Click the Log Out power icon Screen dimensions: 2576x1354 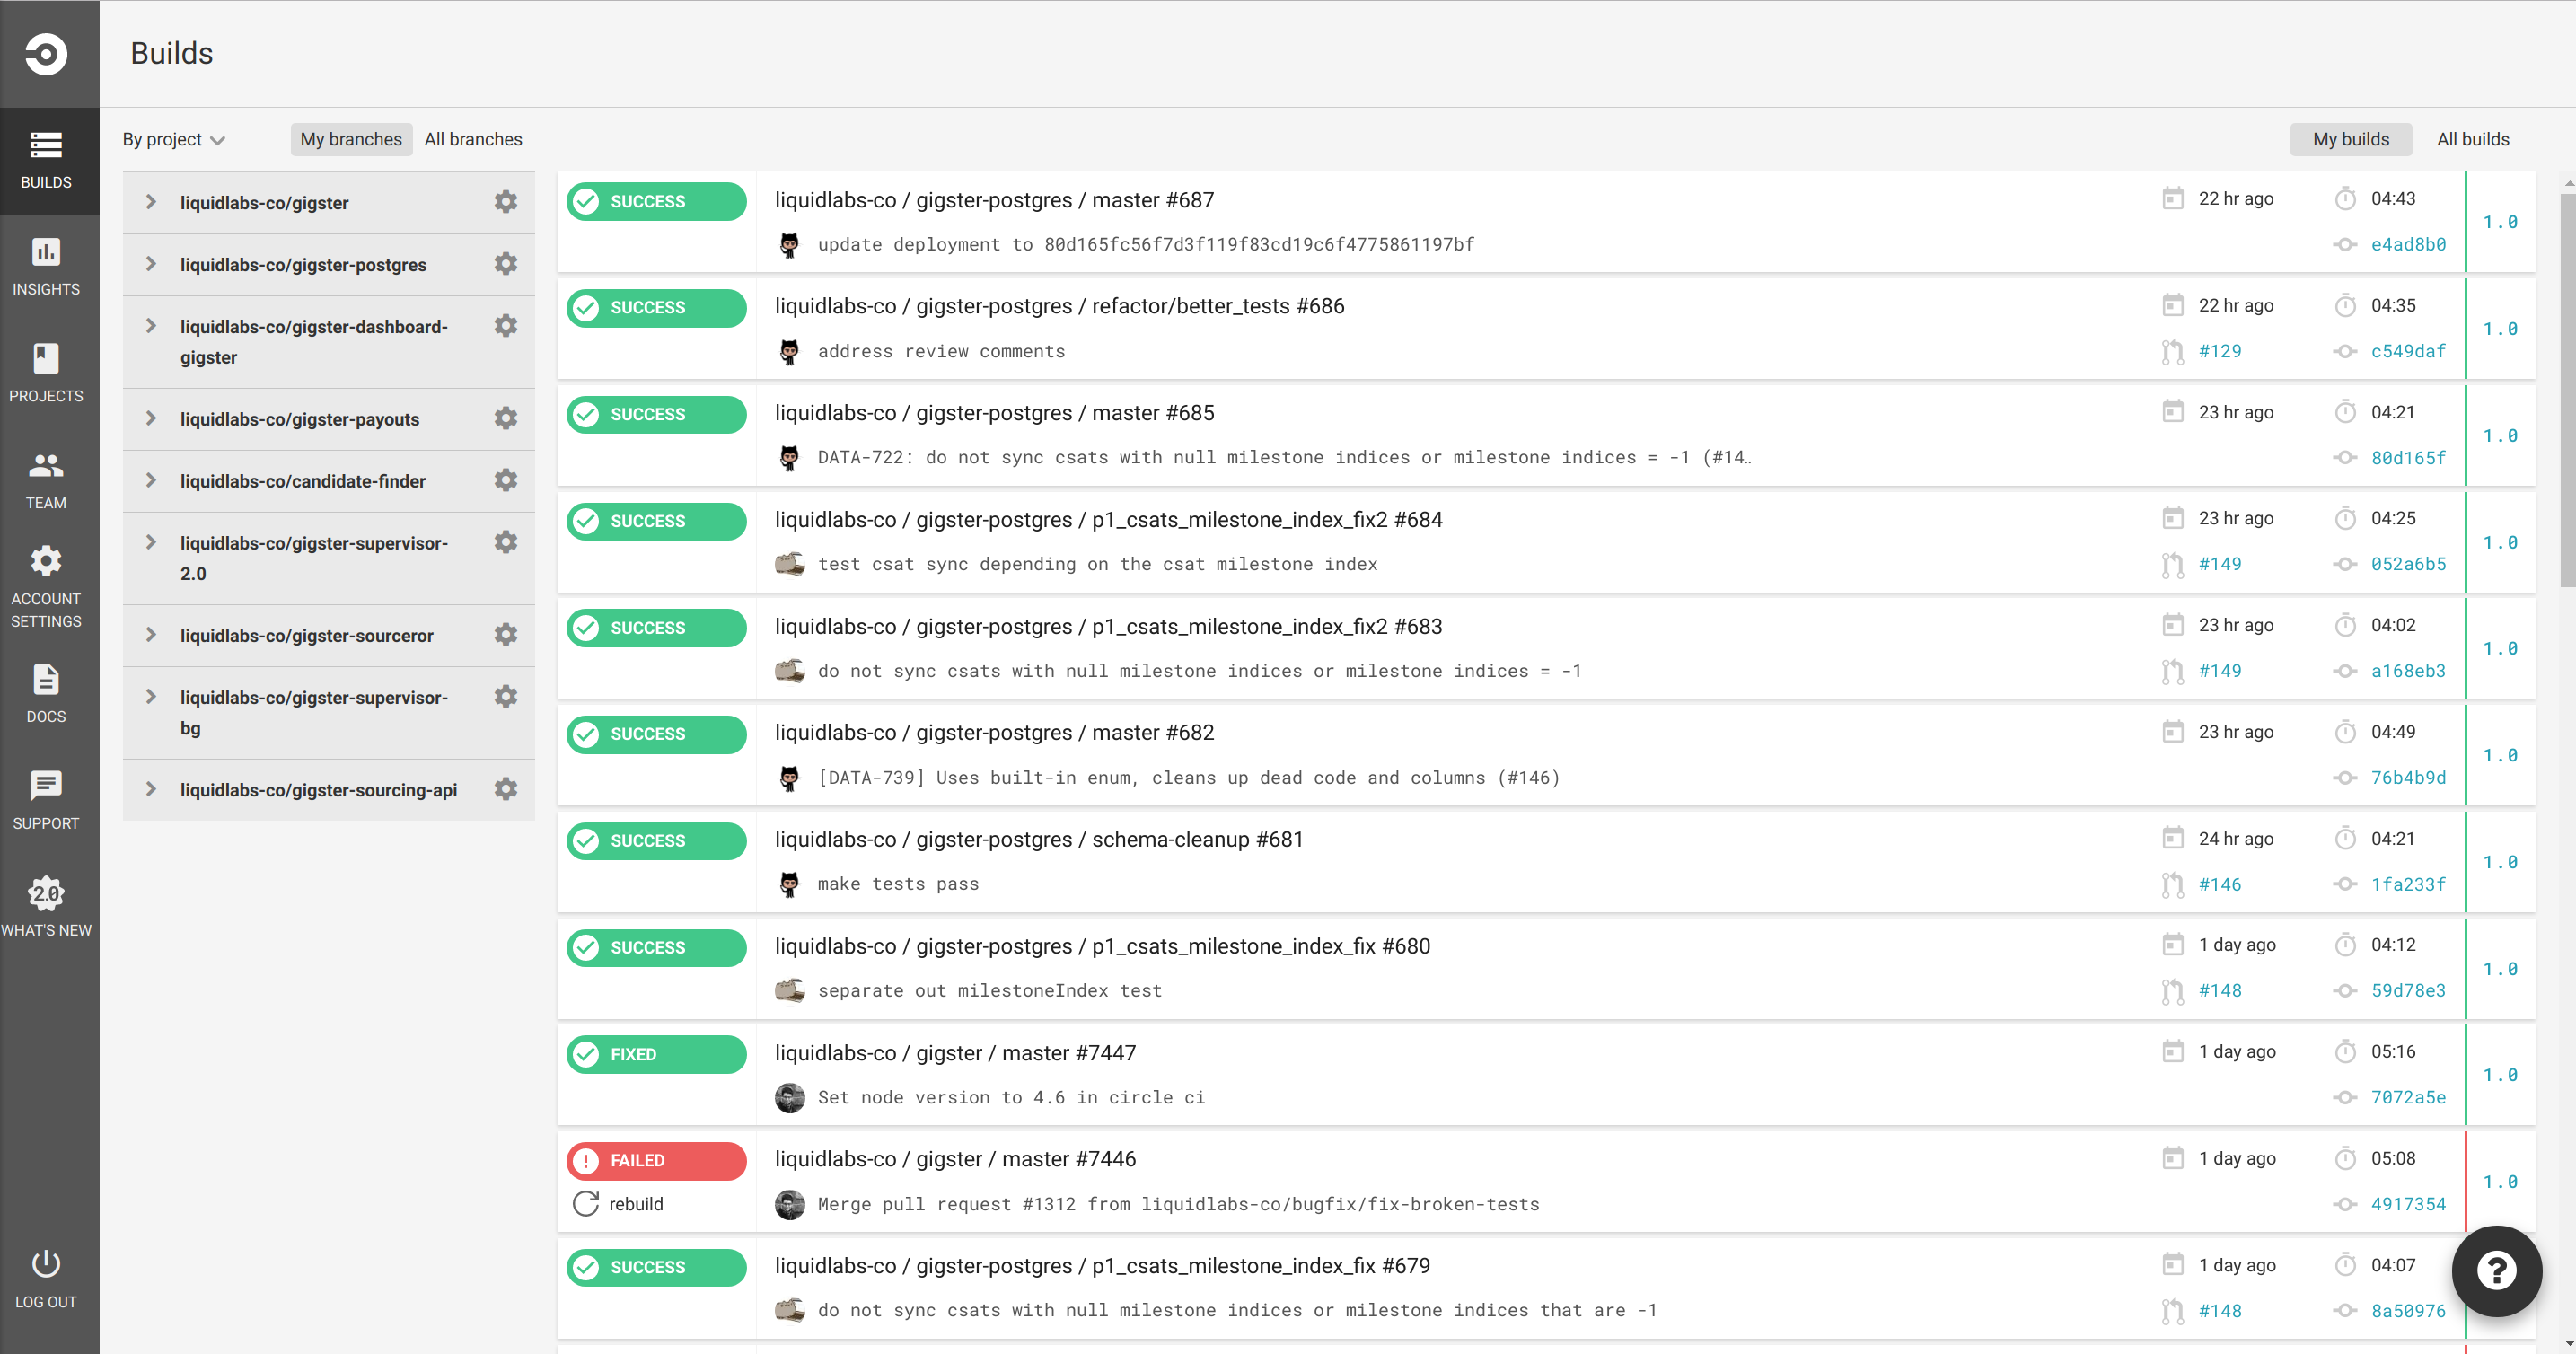(46, 1264)
